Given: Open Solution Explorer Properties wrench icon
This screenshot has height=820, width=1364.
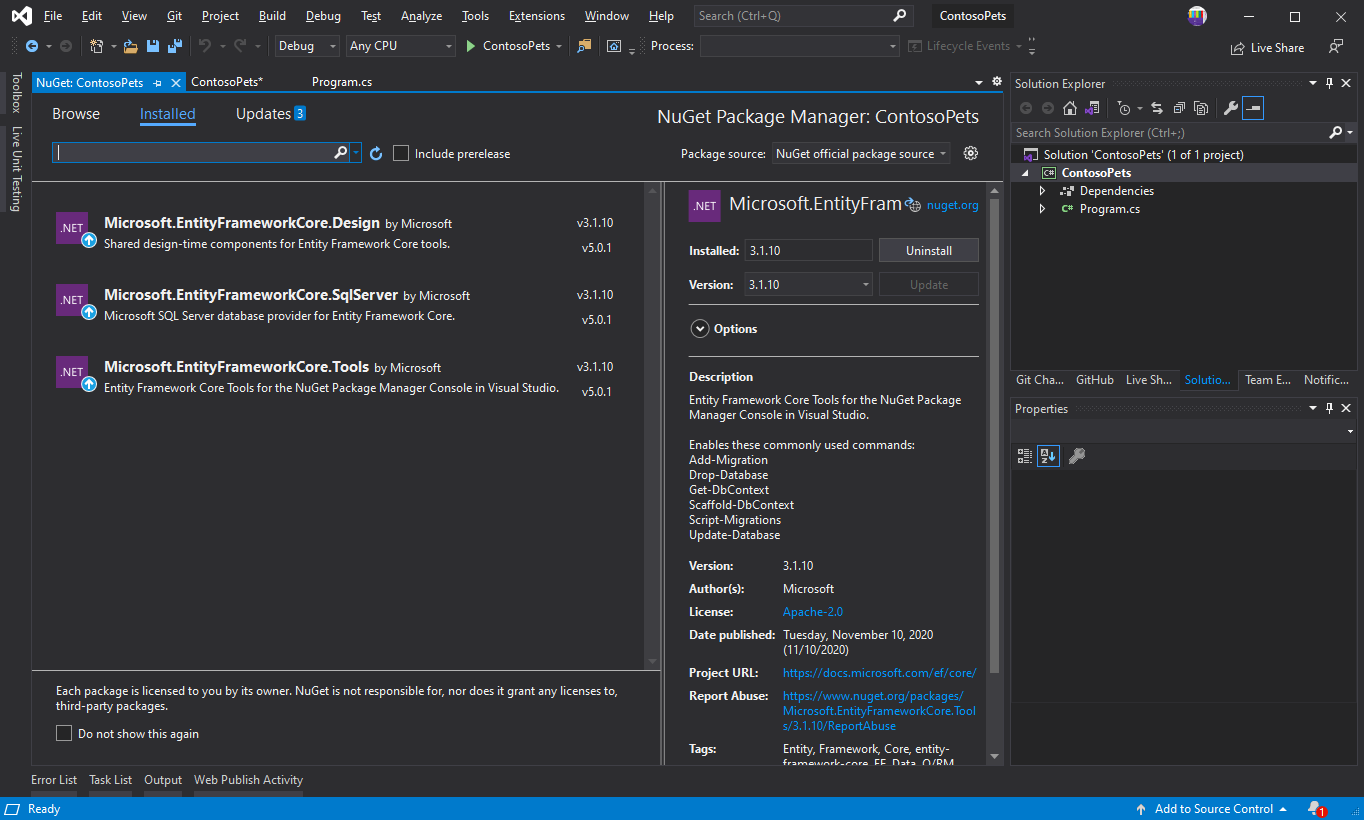Looking at the screenshot, I should point(1231,108).
